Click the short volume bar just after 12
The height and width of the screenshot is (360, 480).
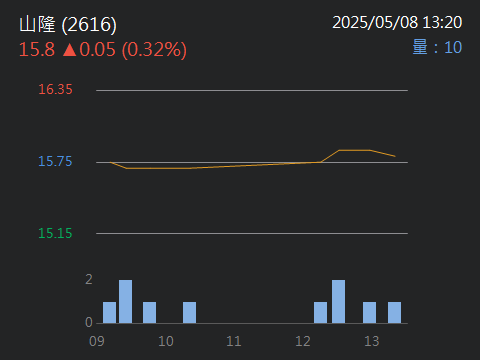point(320,312)
